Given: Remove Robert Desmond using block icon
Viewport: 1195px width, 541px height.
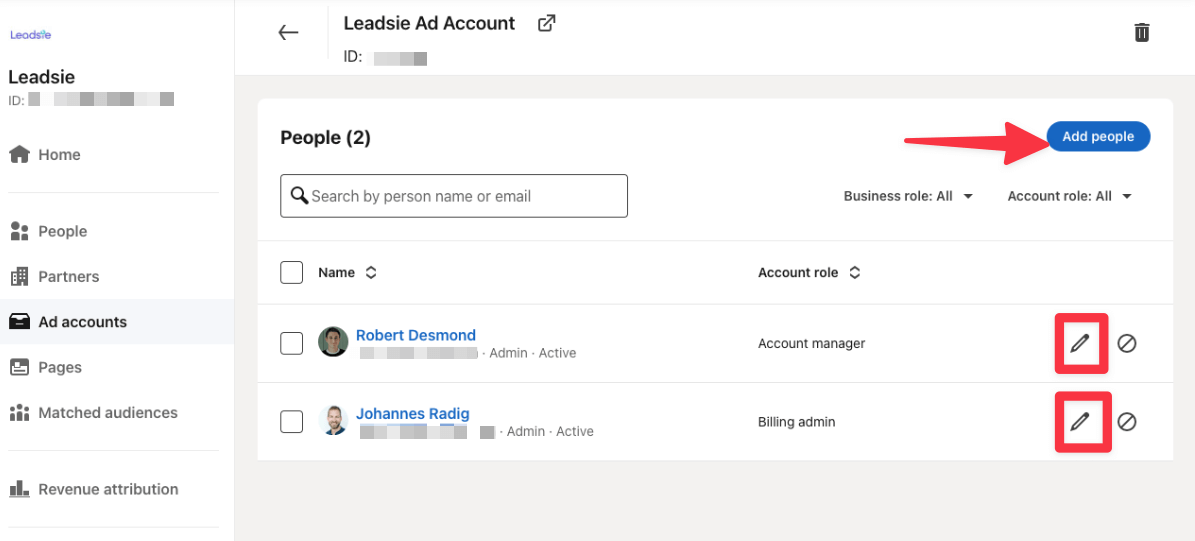Looking at the screenshot, I should pyautogui.click(x=1127, y=344).
